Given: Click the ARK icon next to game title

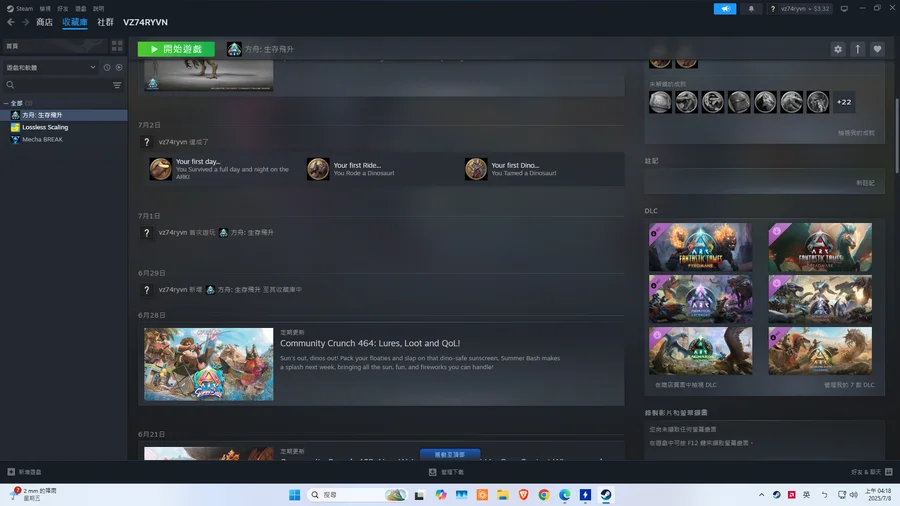Looking at the screenshot, I should (x=234, y=49).
